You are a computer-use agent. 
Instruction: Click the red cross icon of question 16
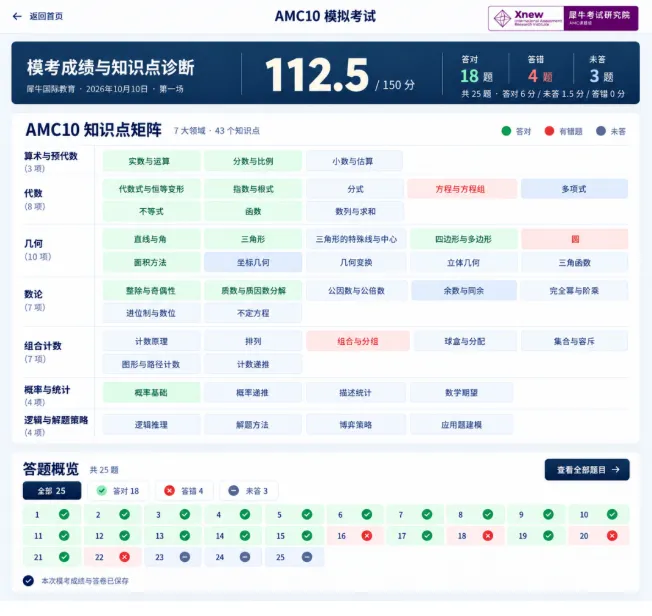pyautogui.click(x=367, y=536)
